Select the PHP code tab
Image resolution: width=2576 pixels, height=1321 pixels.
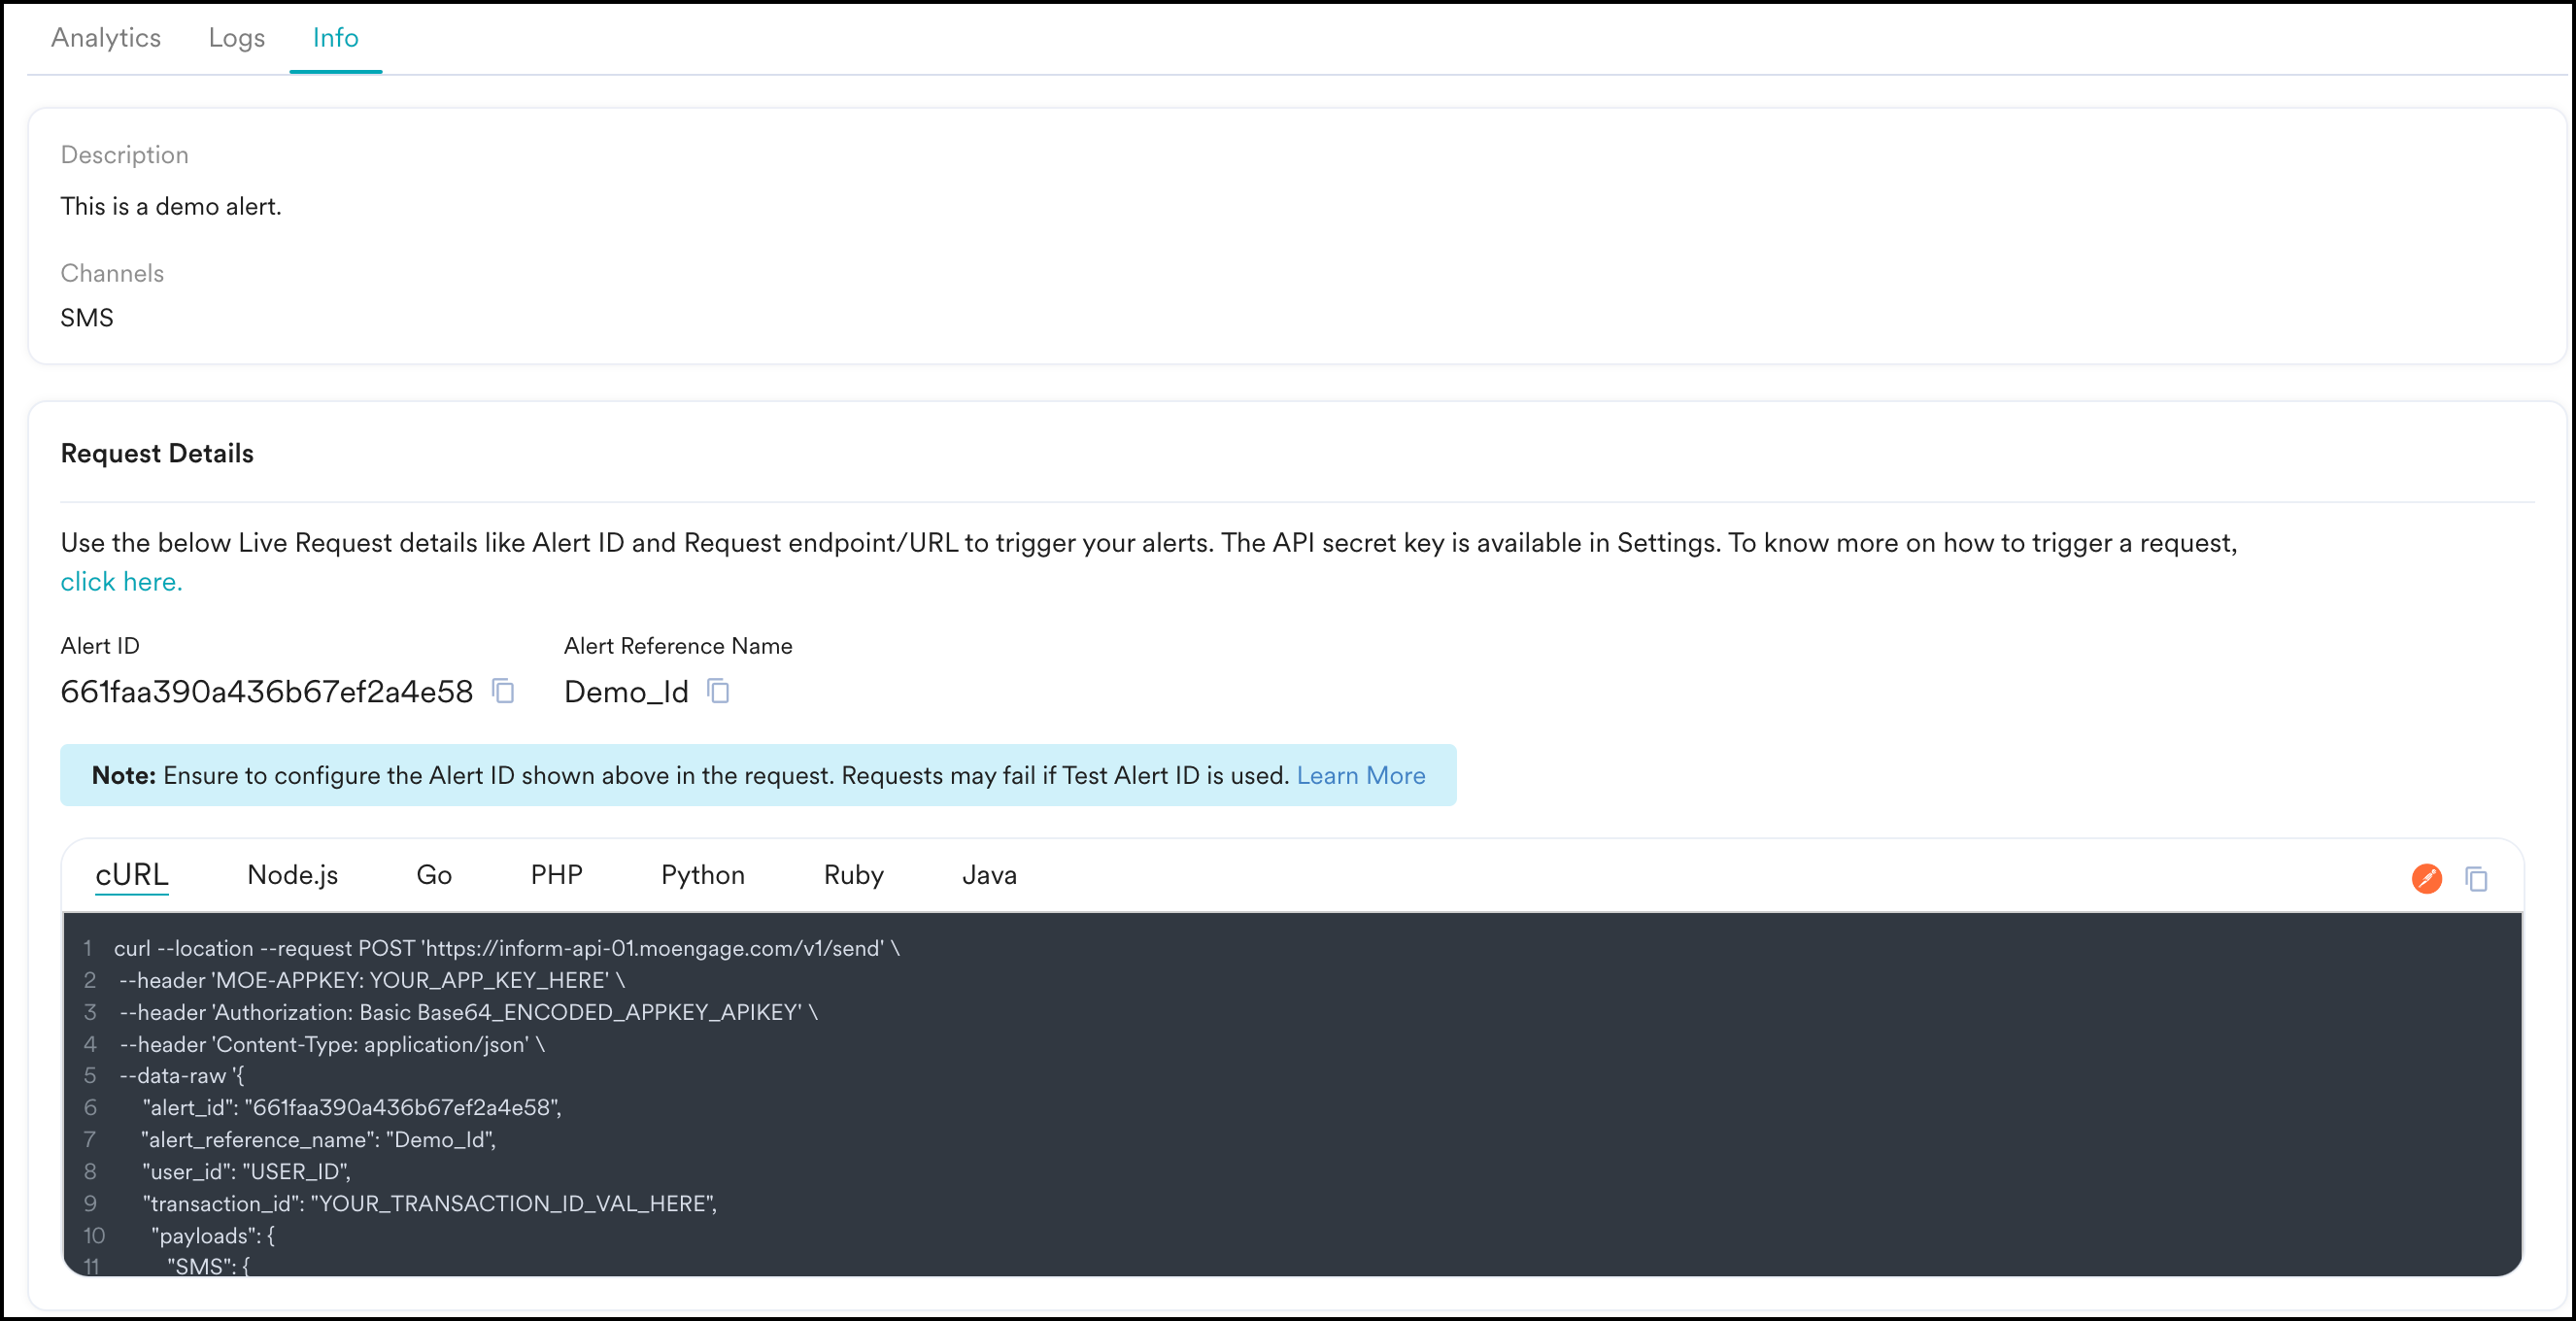point(556,875)
